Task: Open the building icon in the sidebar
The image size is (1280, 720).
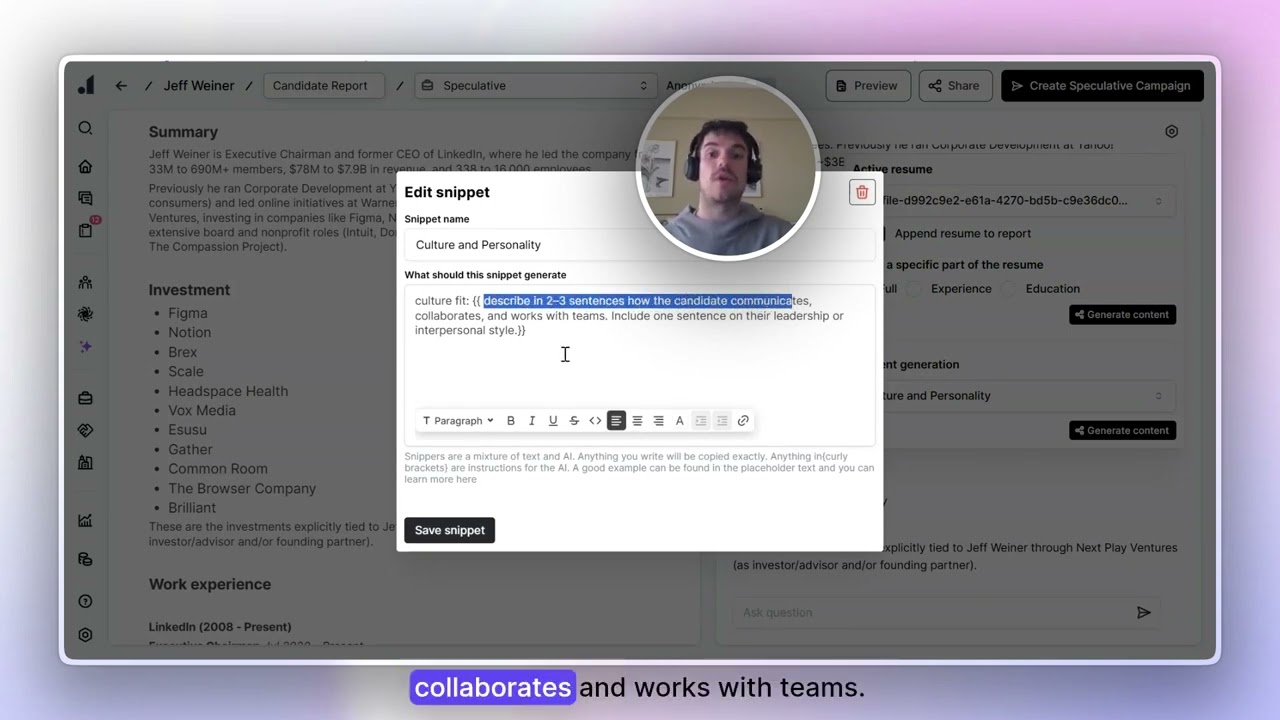Action: tap(85, 462)
